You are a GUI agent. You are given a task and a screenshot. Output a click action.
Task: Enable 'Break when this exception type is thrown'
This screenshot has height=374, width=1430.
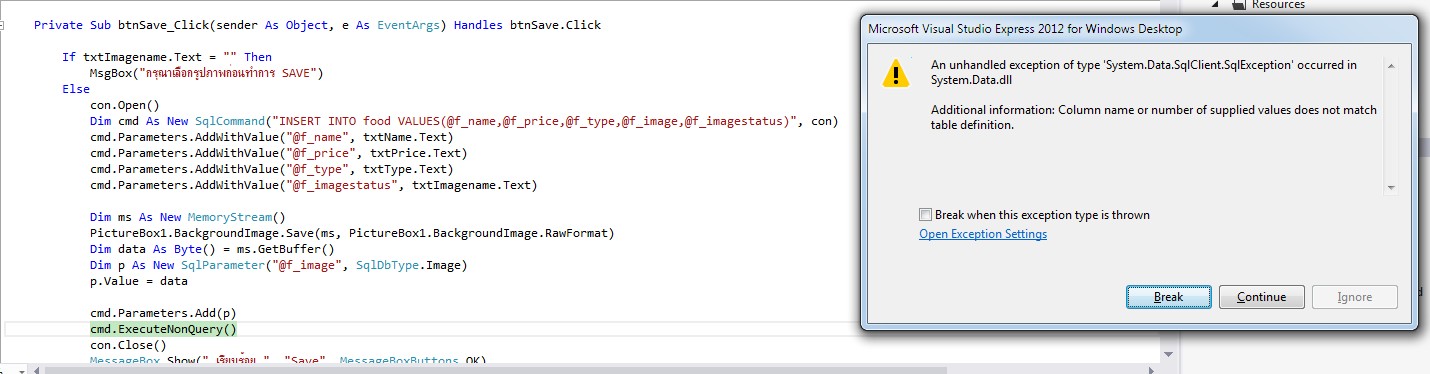click(925, 215)
